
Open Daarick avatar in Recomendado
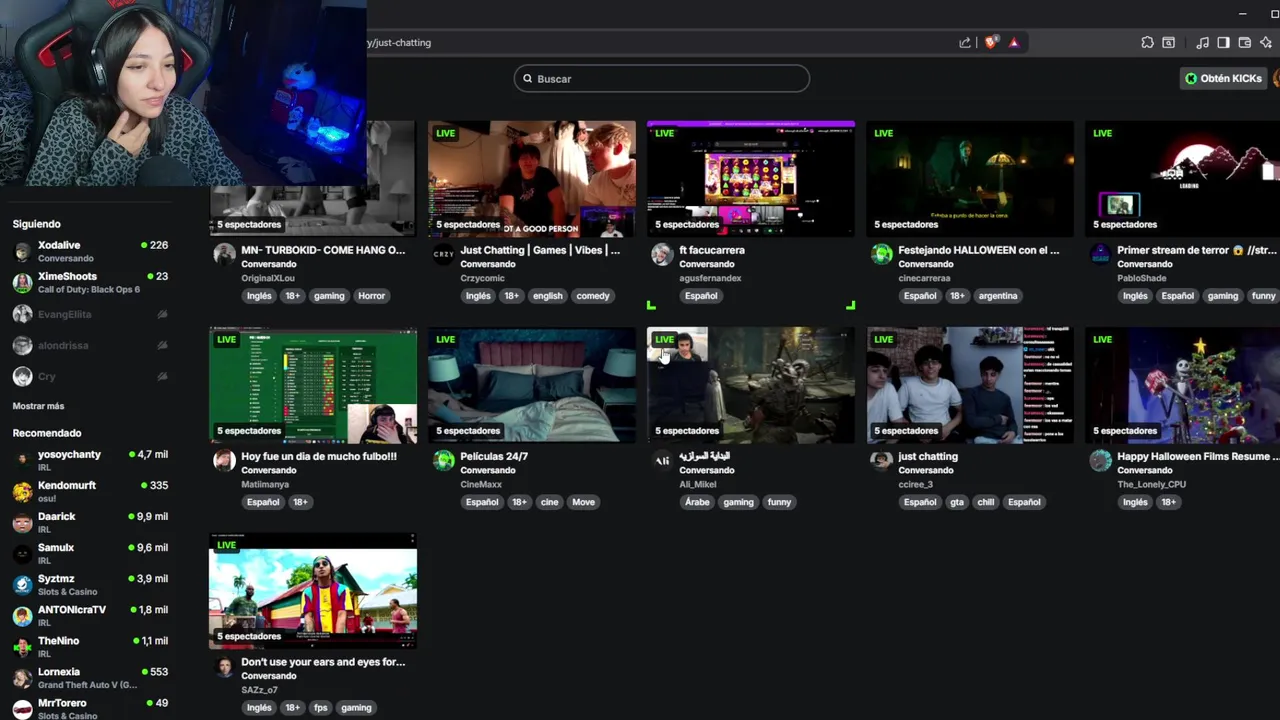point(22,523)
